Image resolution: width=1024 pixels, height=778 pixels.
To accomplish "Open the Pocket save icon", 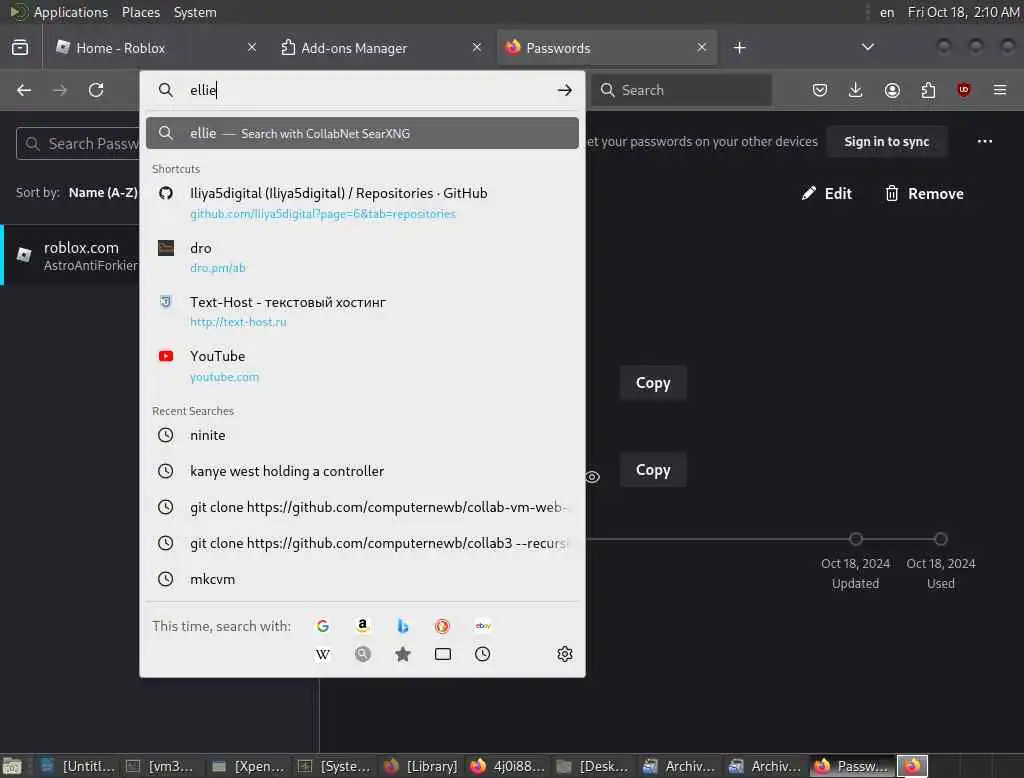I will [820, 90].
